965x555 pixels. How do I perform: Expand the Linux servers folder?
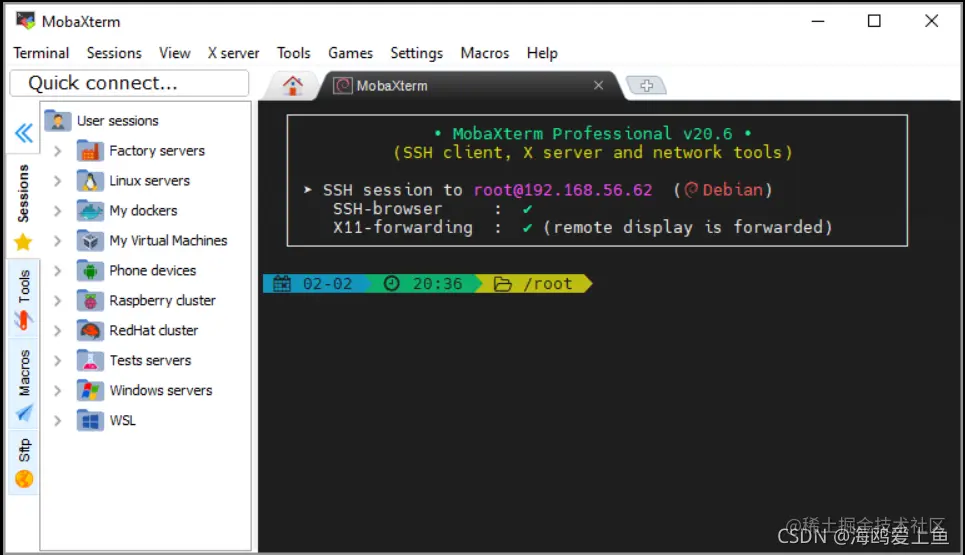tap(57, 181)
